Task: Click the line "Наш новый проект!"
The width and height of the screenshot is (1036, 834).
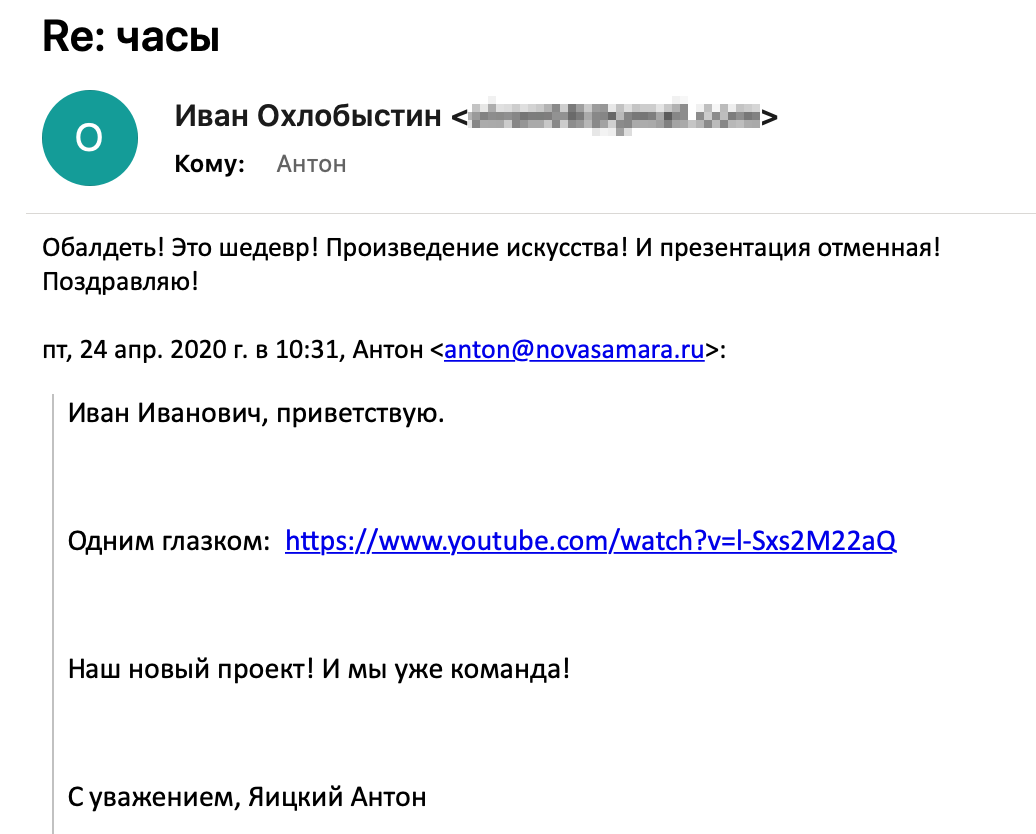Action: (192, 668)
